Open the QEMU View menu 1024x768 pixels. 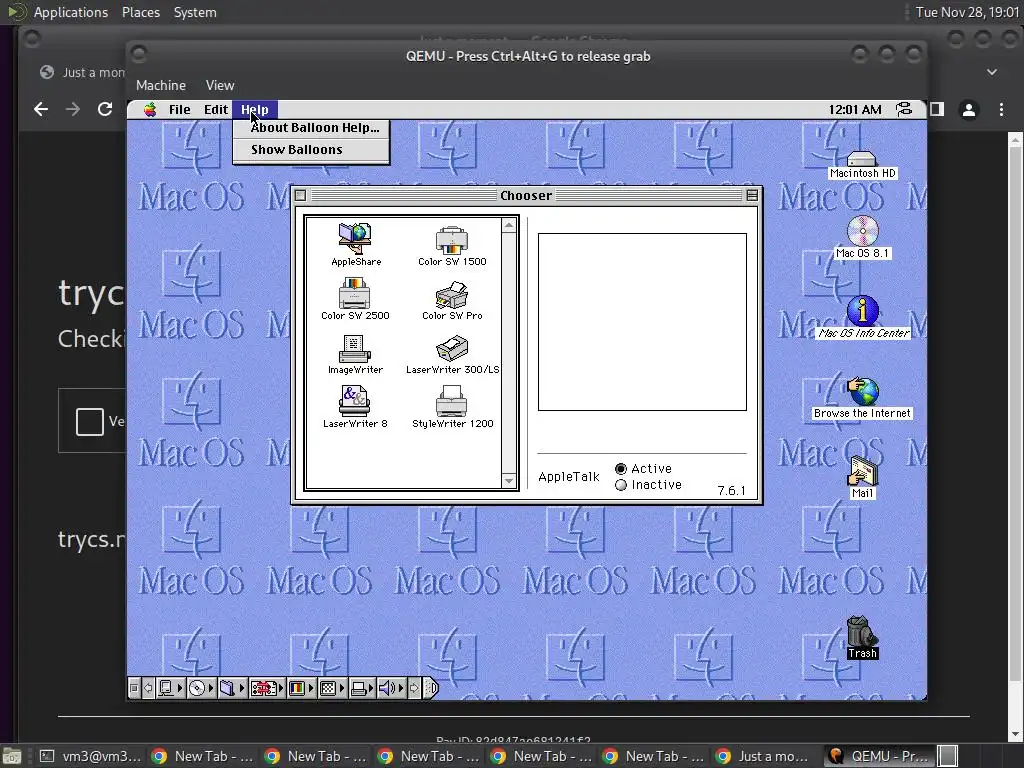point(220,86)
